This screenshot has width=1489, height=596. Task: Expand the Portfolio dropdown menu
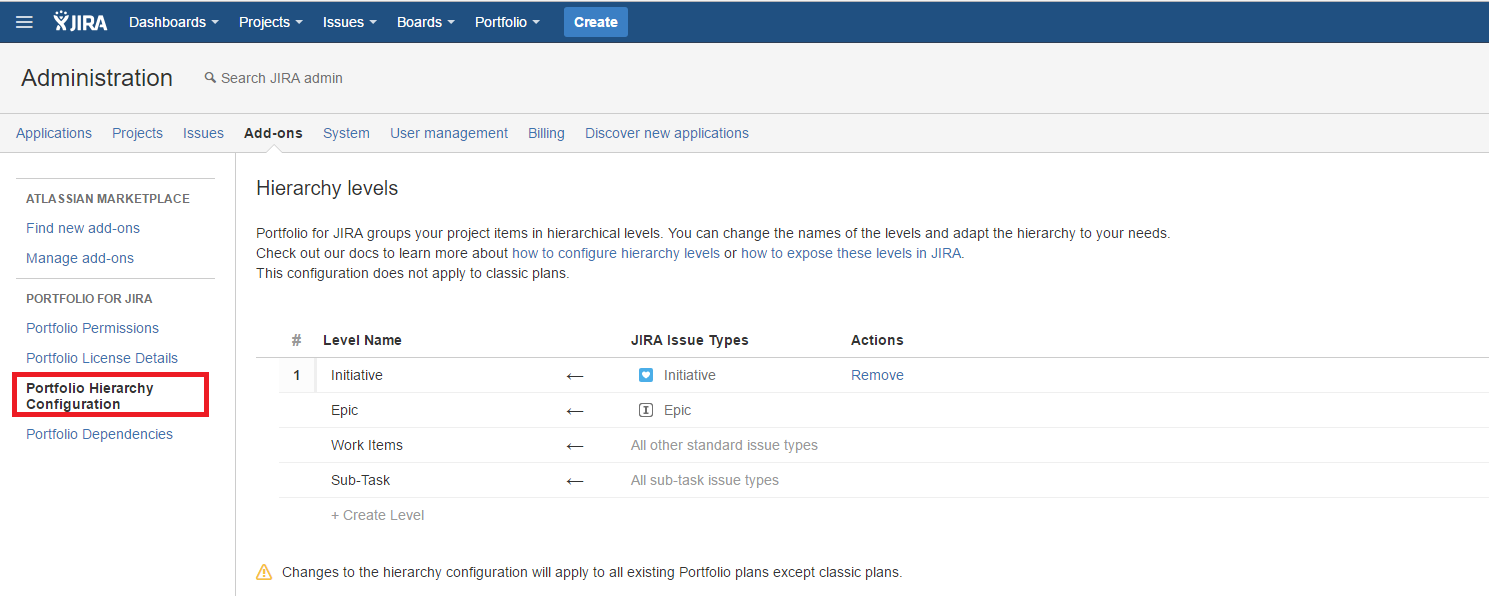pos(507,22)
